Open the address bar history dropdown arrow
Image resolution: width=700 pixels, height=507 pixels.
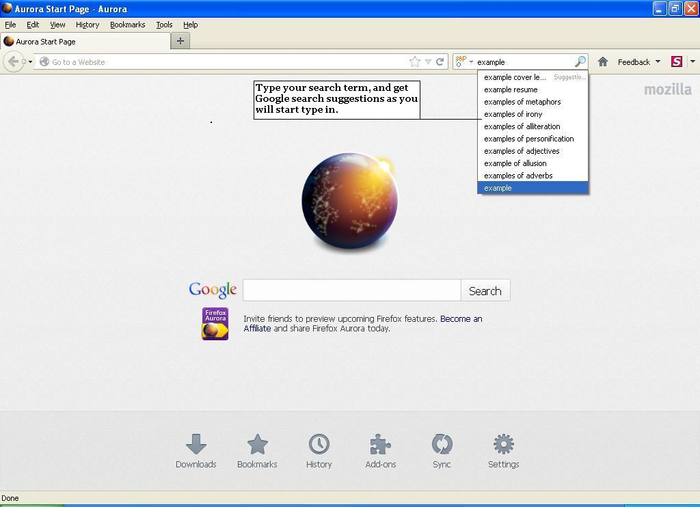428,62
